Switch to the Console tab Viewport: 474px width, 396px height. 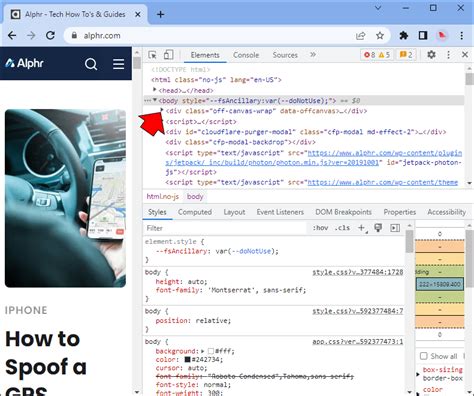coord(246,55)
